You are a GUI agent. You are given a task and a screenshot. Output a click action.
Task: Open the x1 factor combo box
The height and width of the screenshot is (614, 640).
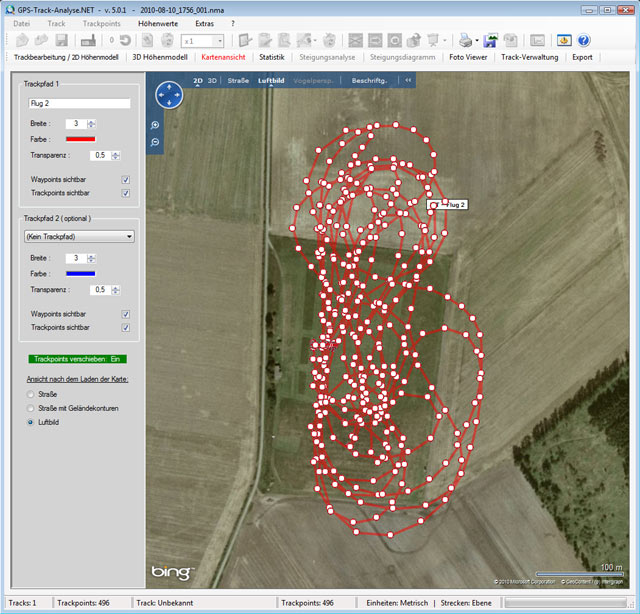pyautogui.click(x=202, y=41)
